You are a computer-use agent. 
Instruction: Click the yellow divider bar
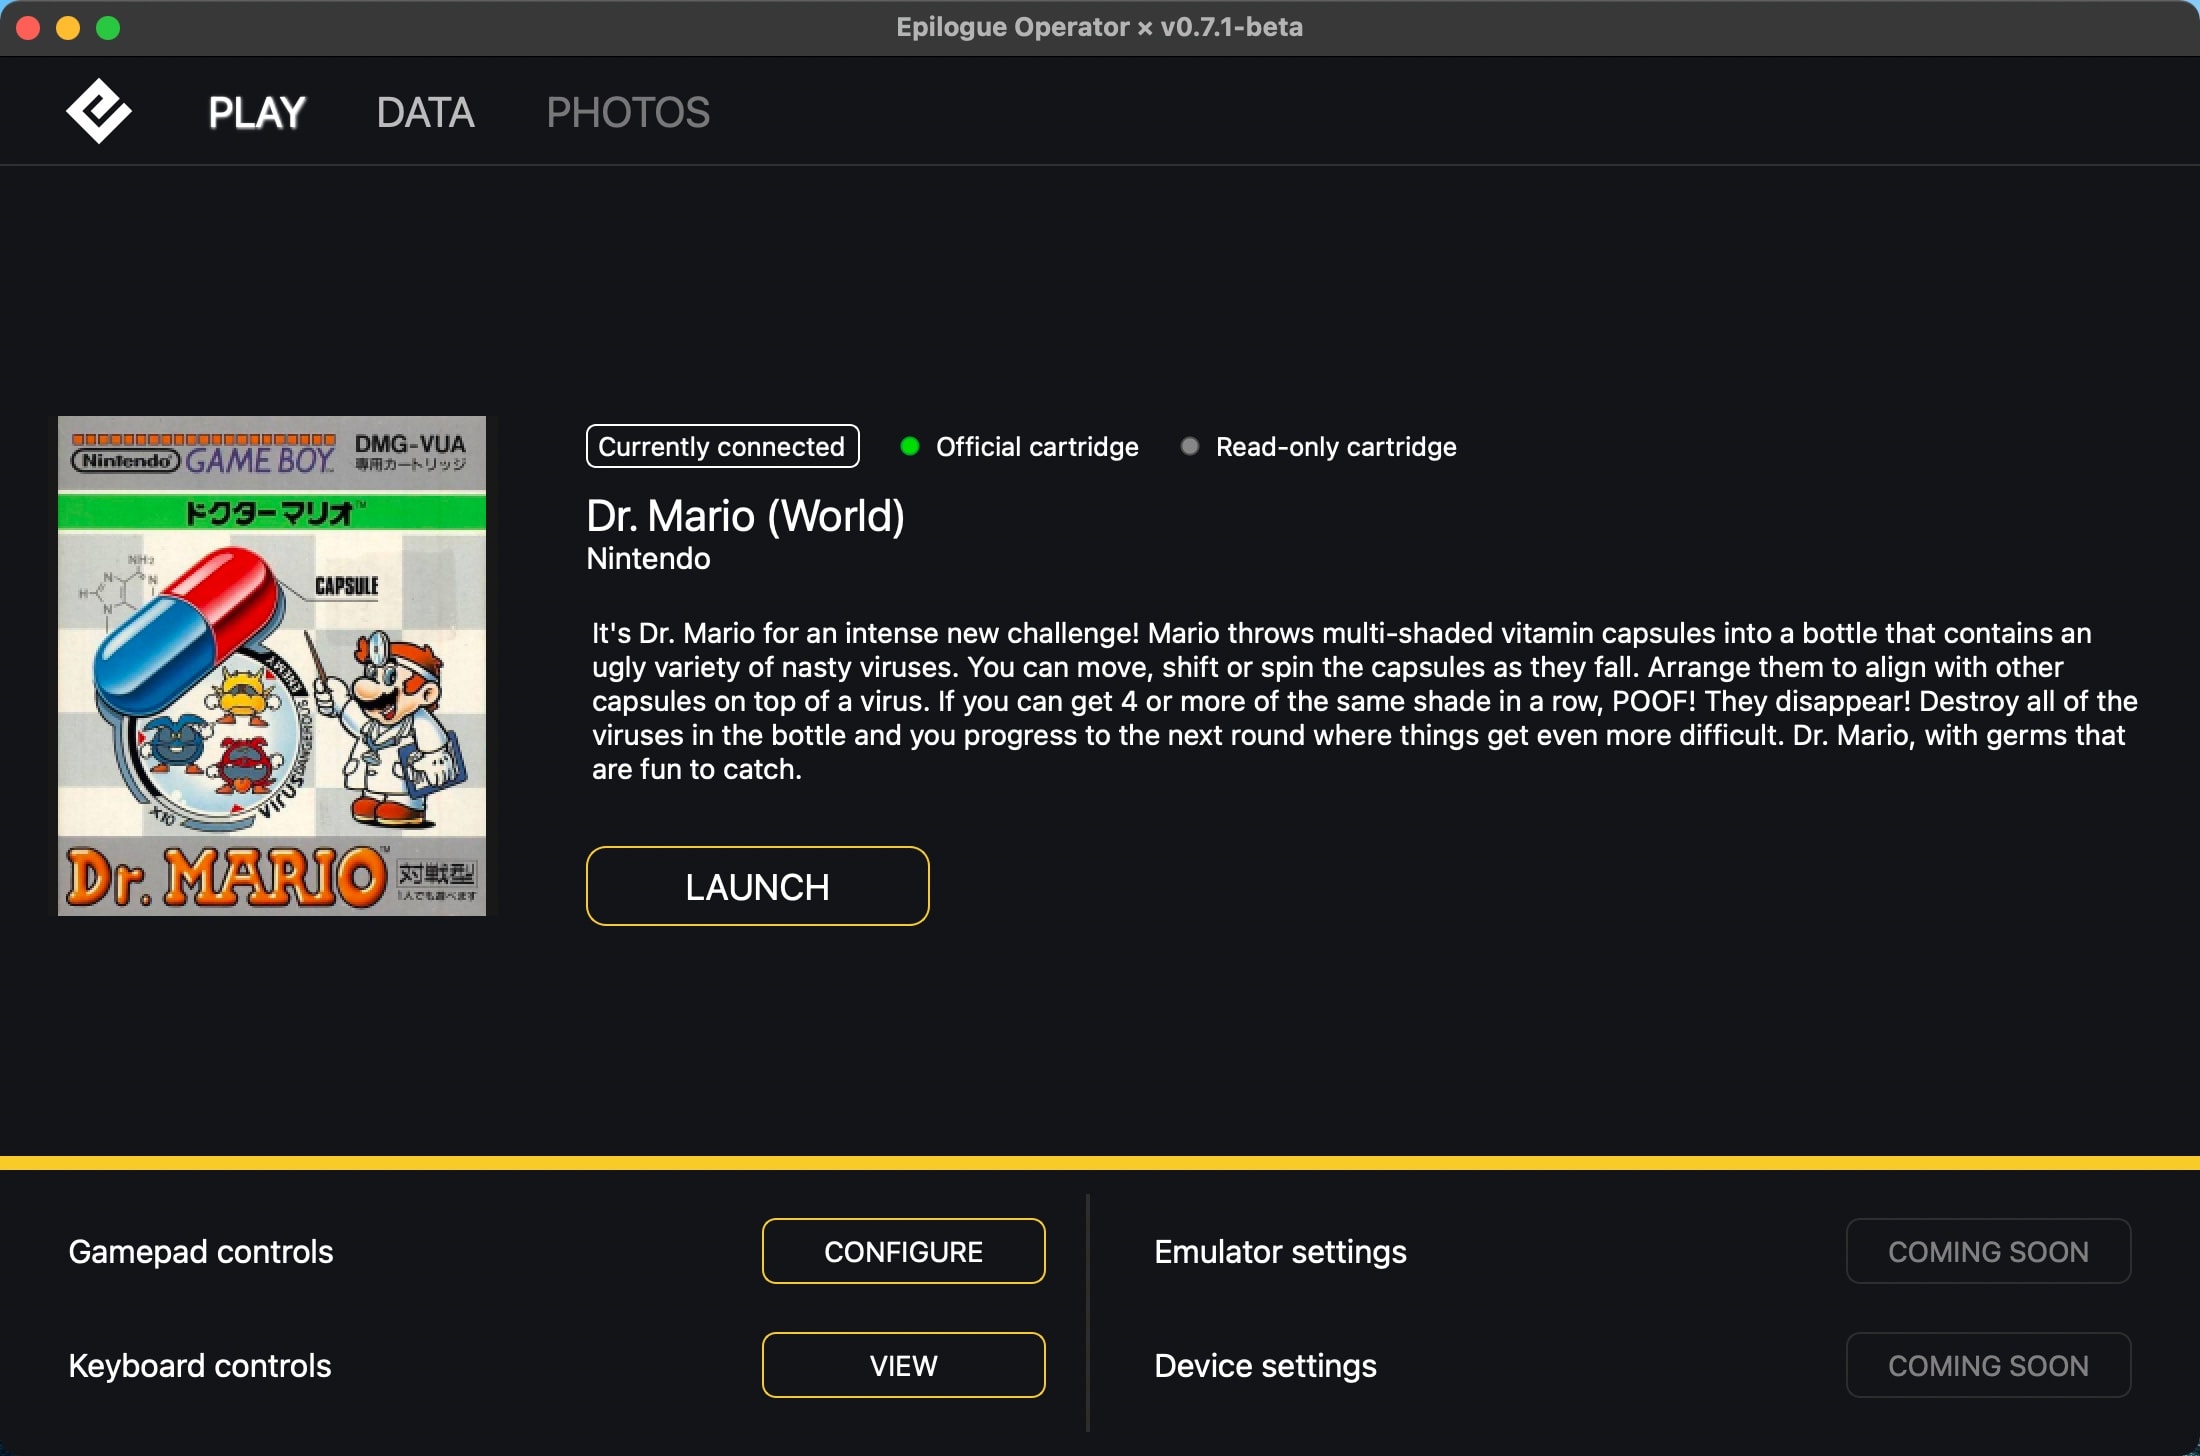coord(1100,1163)
